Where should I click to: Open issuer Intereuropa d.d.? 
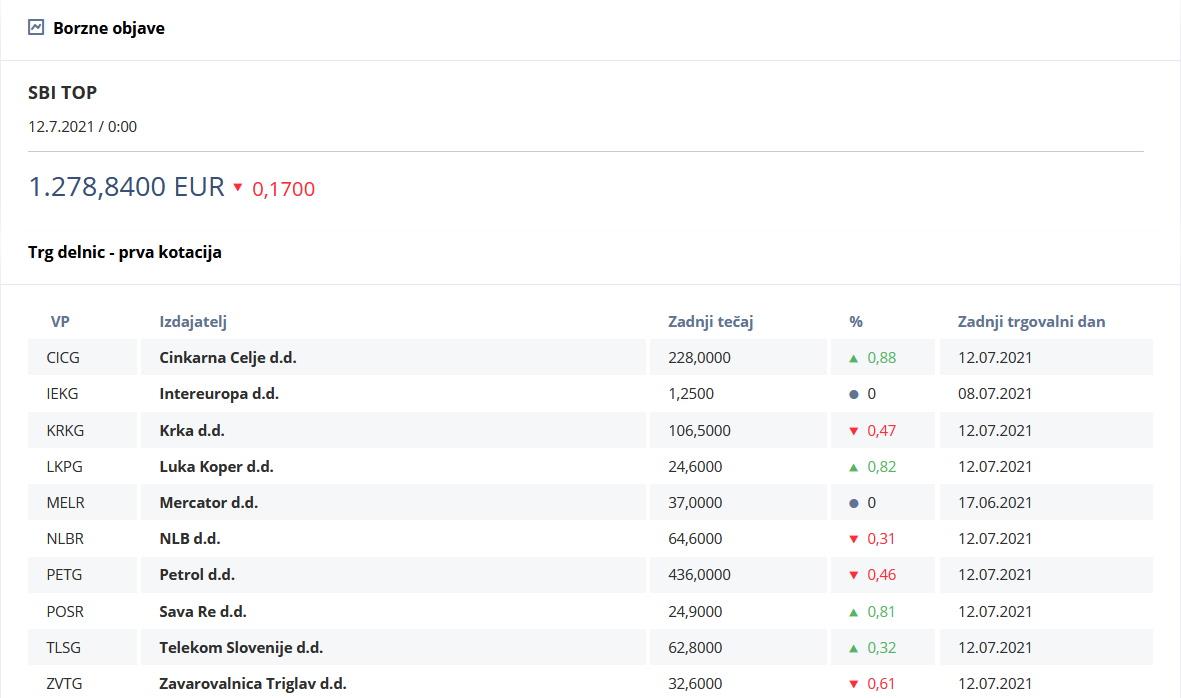tap(218, 394)
